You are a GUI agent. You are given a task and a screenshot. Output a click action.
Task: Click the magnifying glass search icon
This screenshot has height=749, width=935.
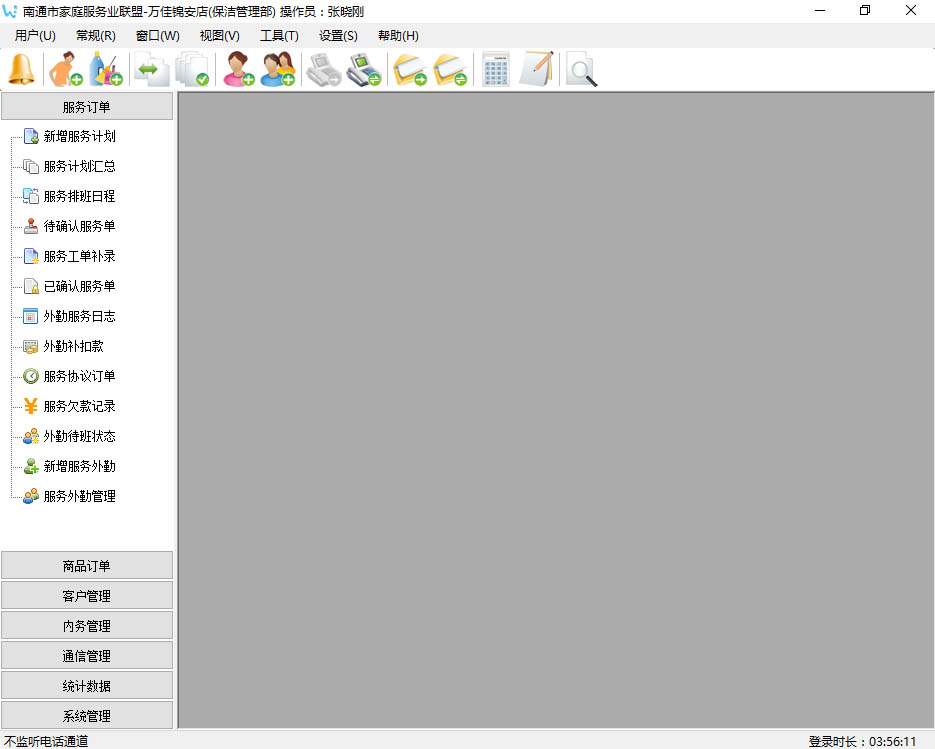coord(581,70)
